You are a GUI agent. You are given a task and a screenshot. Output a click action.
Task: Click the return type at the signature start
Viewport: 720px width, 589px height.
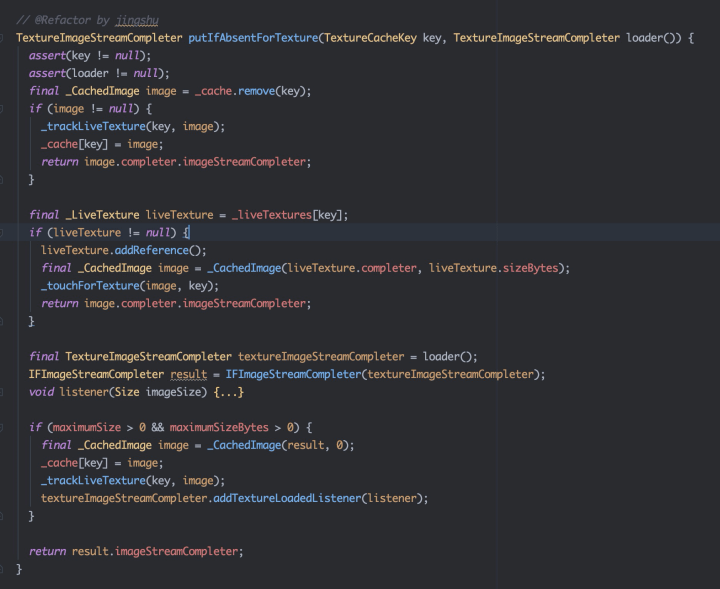(x=99, y=38)
